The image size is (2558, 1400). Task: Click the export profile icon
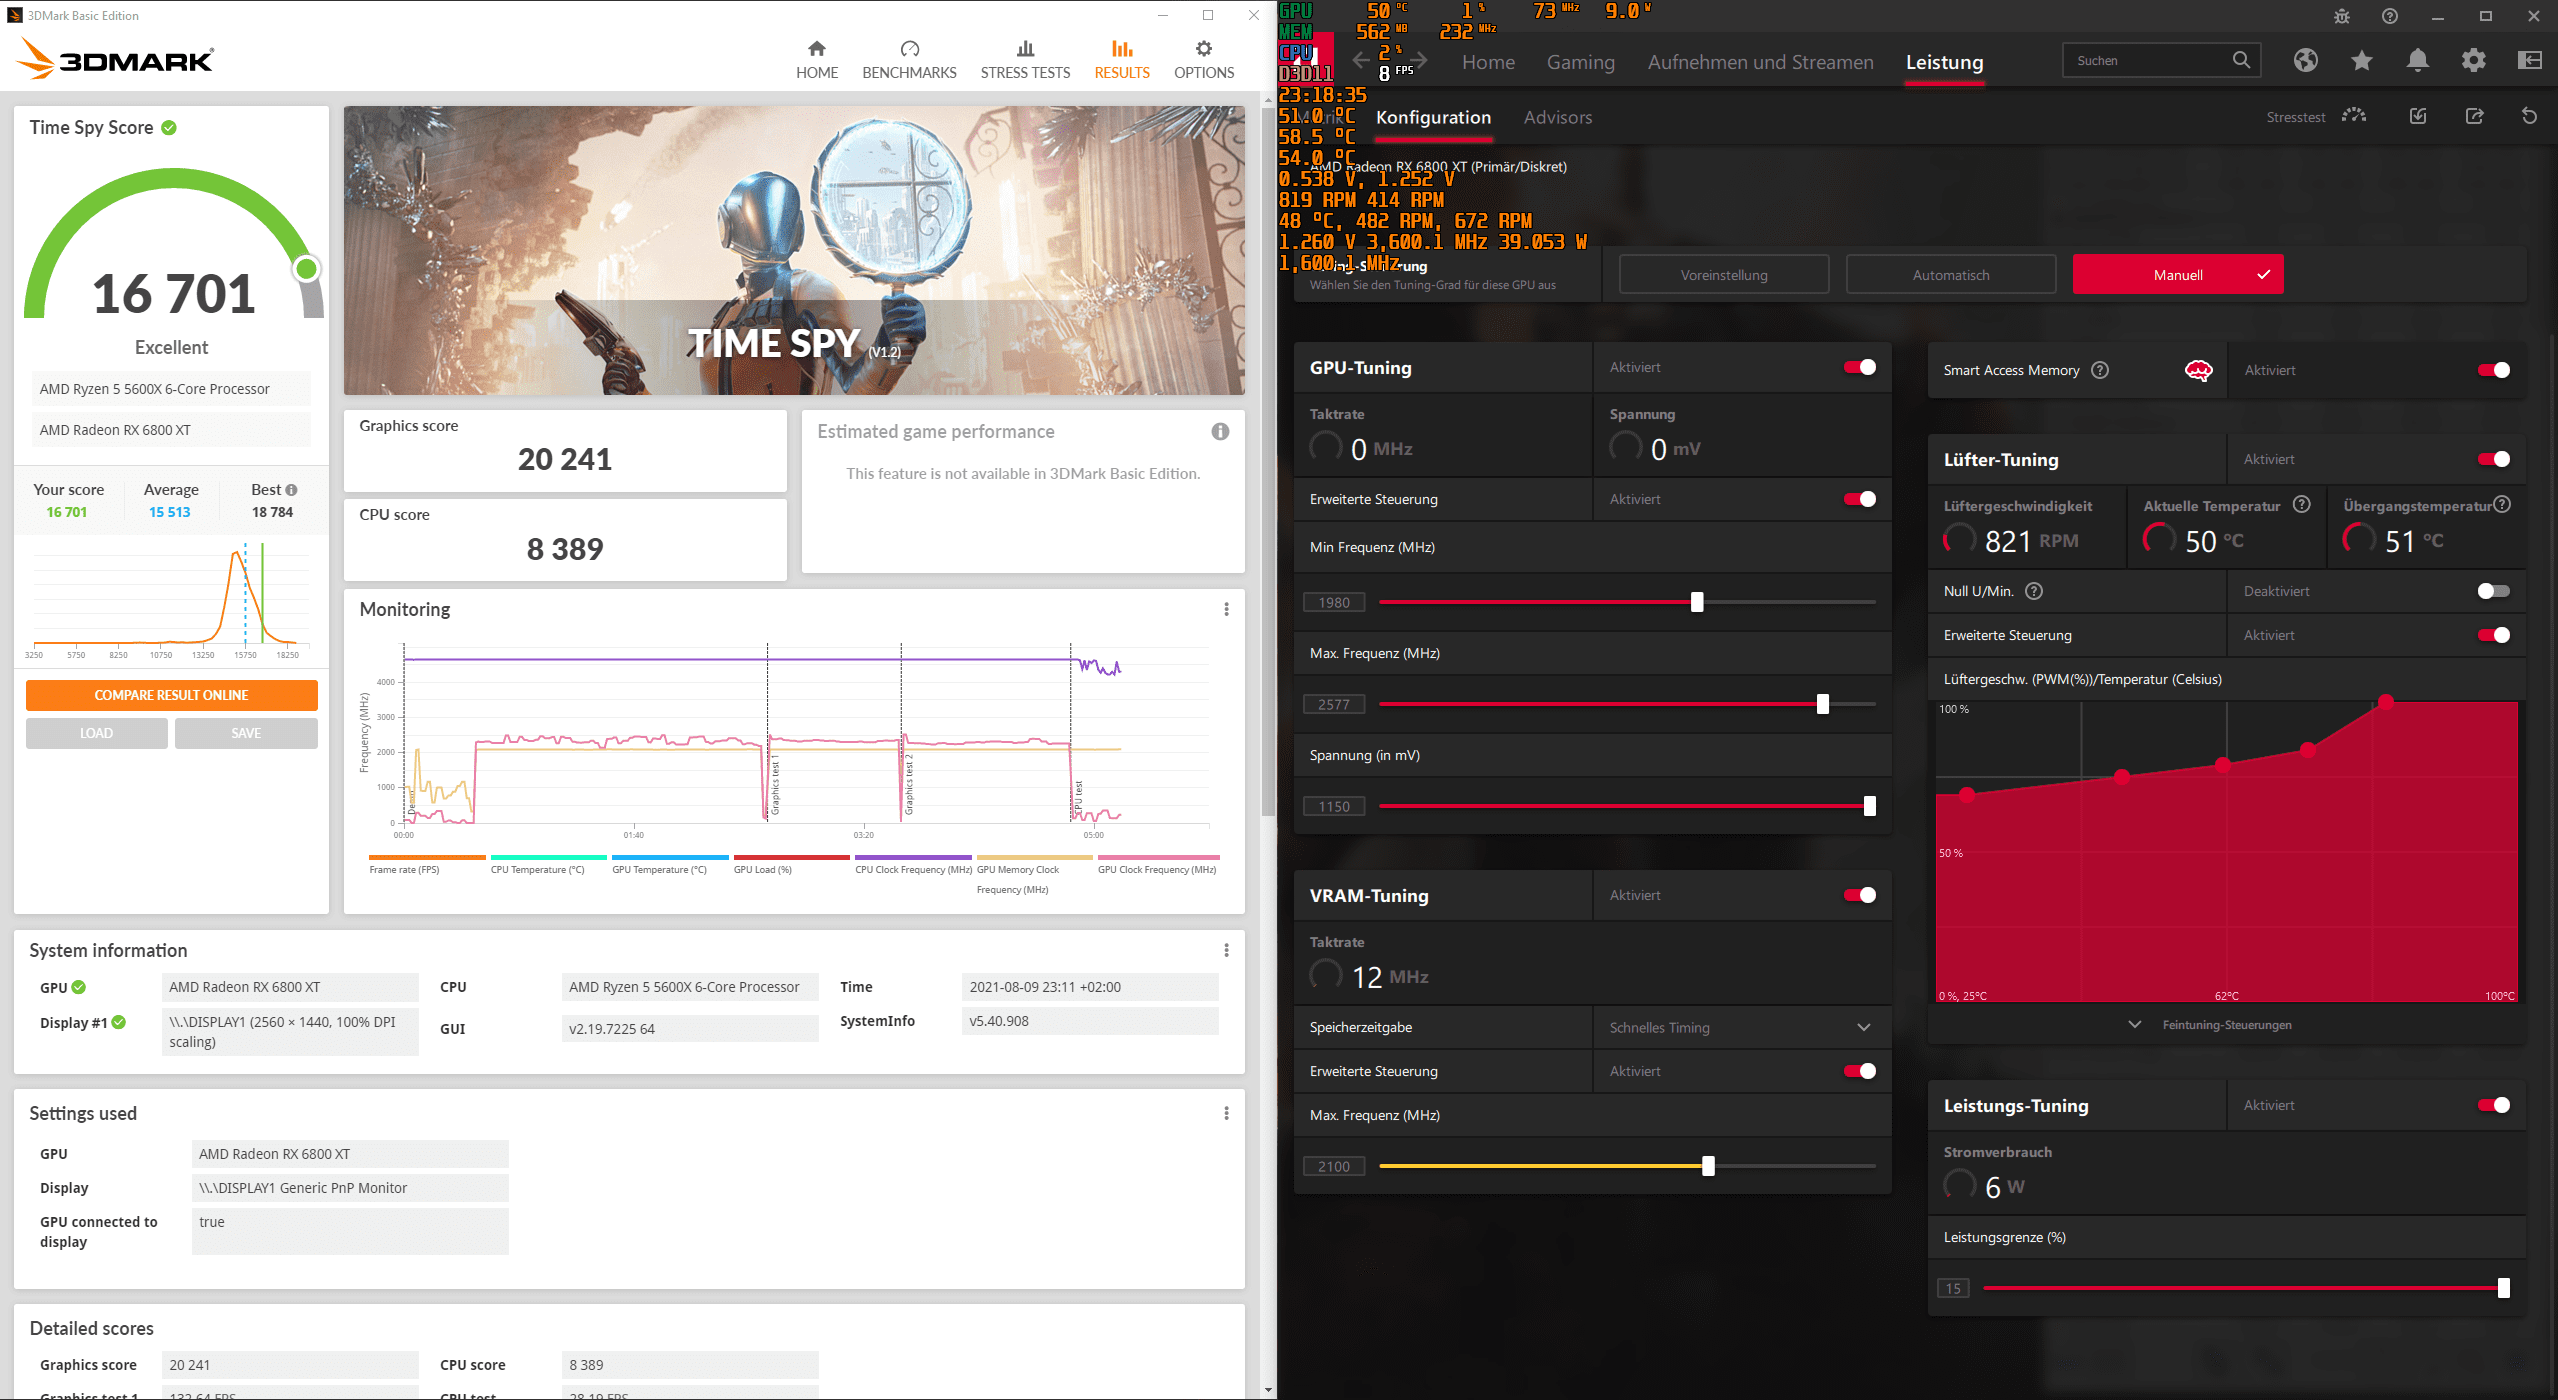2474,116
